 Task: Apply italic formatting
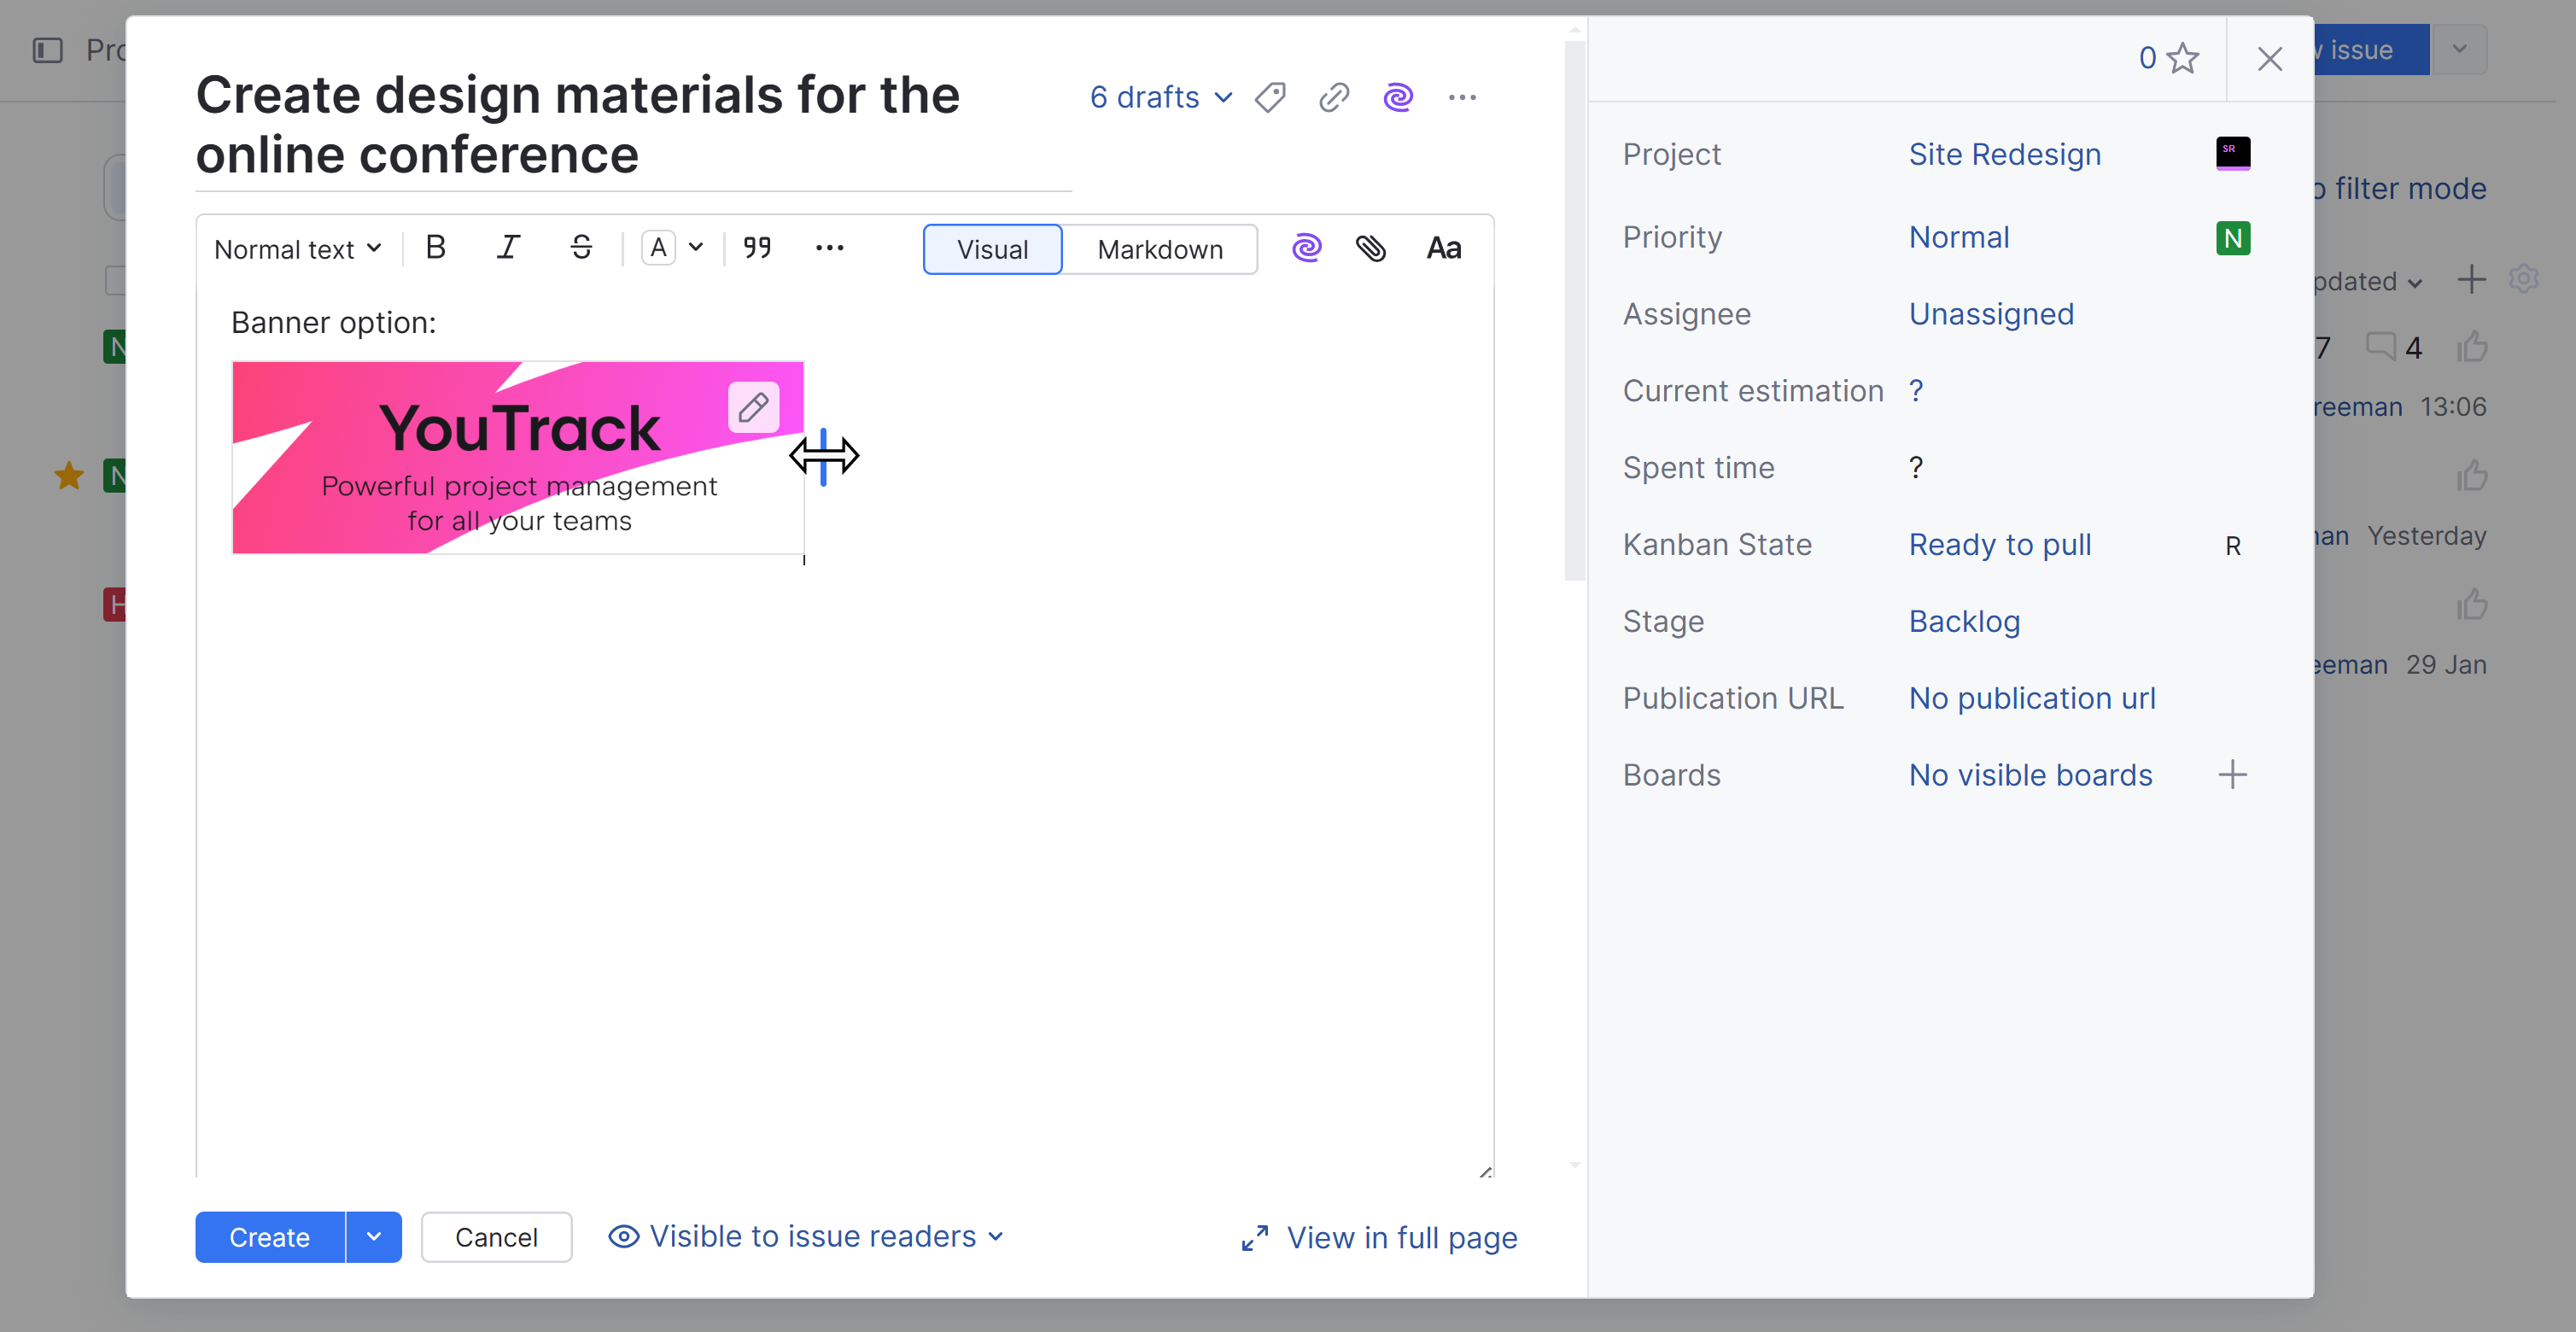coord(508,248)
